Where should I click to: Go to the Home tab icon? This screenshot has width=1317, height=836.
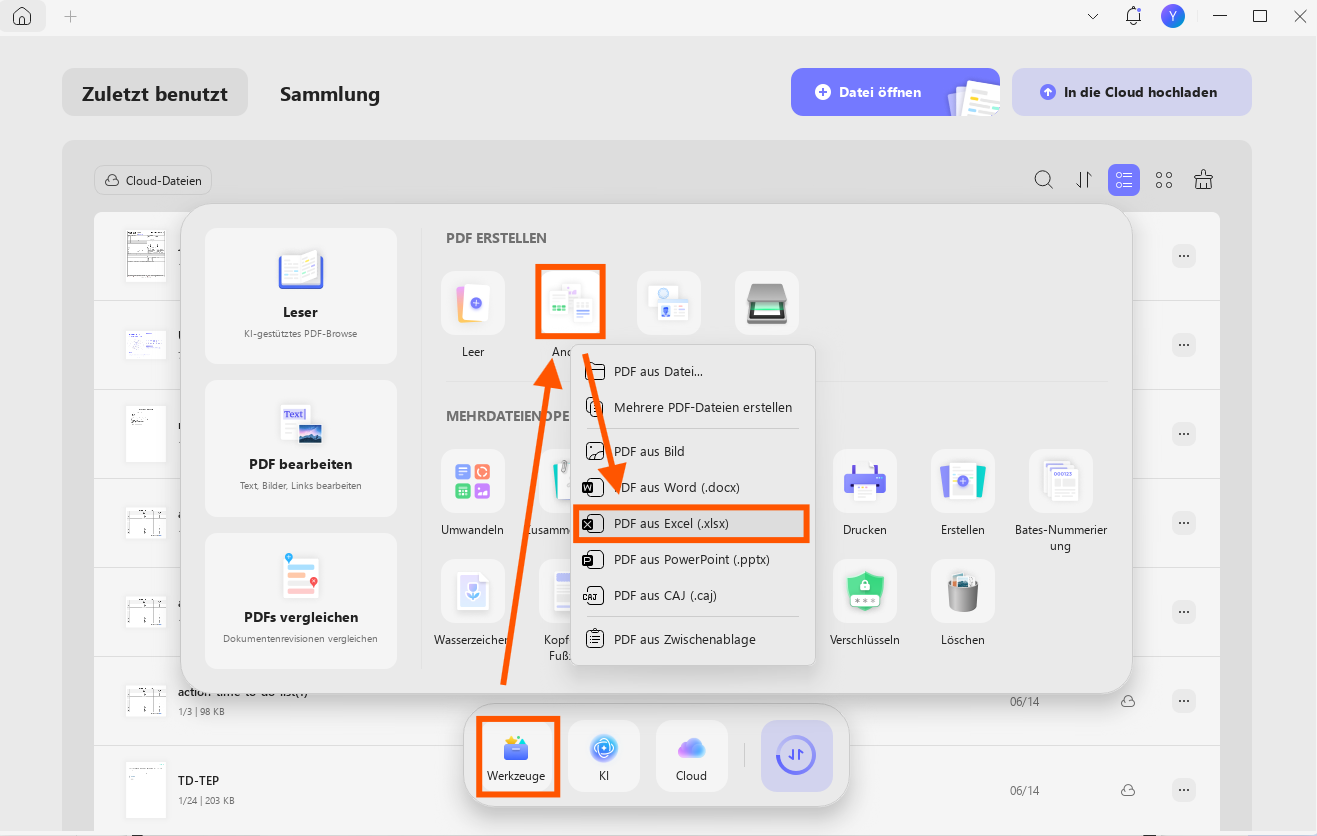click(22, 17)
